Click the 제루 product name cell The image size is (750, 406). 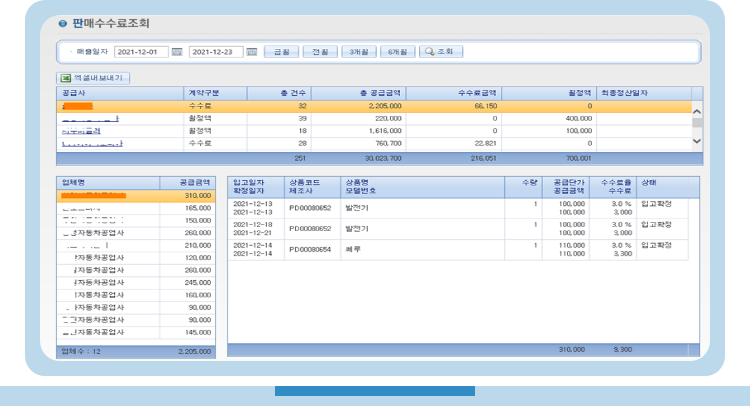[x=353, y=250]
